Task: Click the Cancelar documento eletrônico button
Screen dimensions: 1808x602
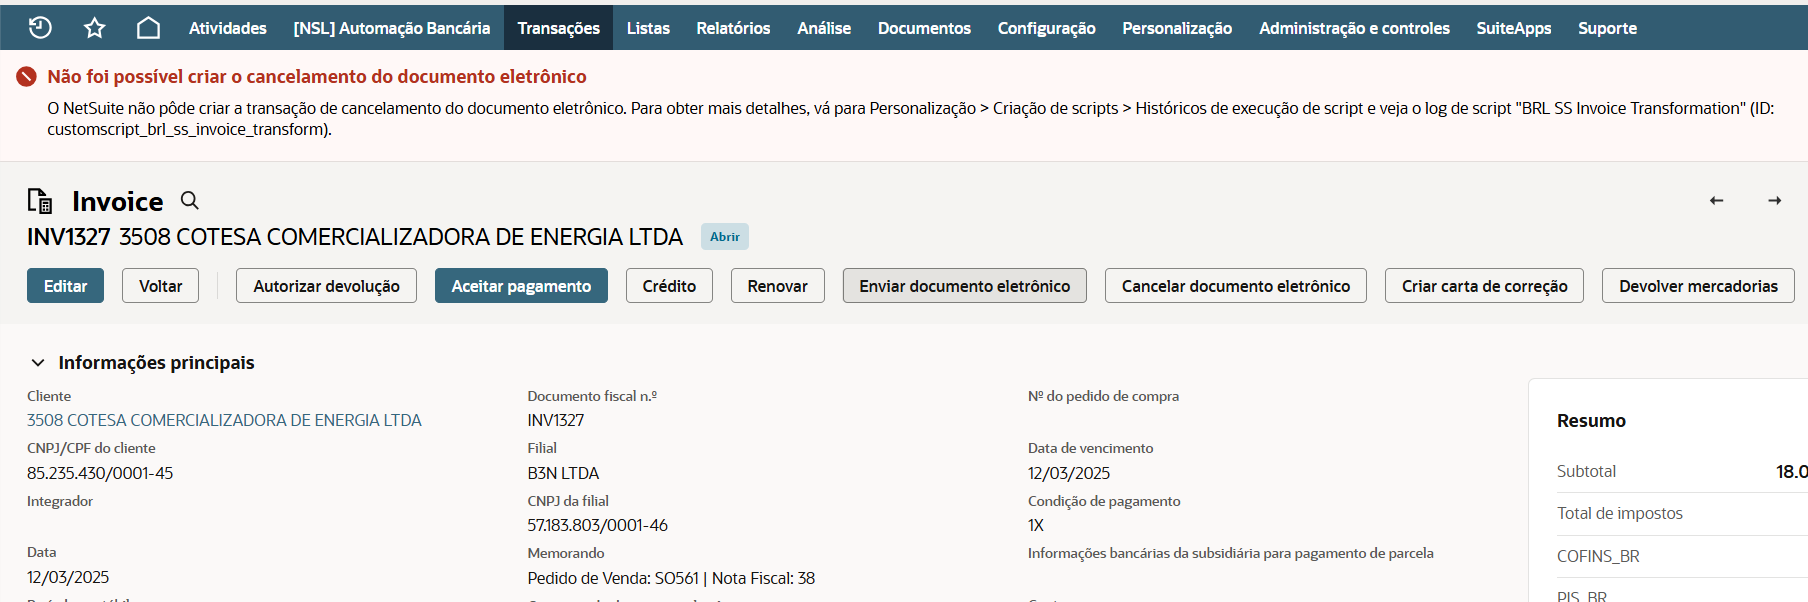Action: pyautogui.click(x=1235, y=286)
